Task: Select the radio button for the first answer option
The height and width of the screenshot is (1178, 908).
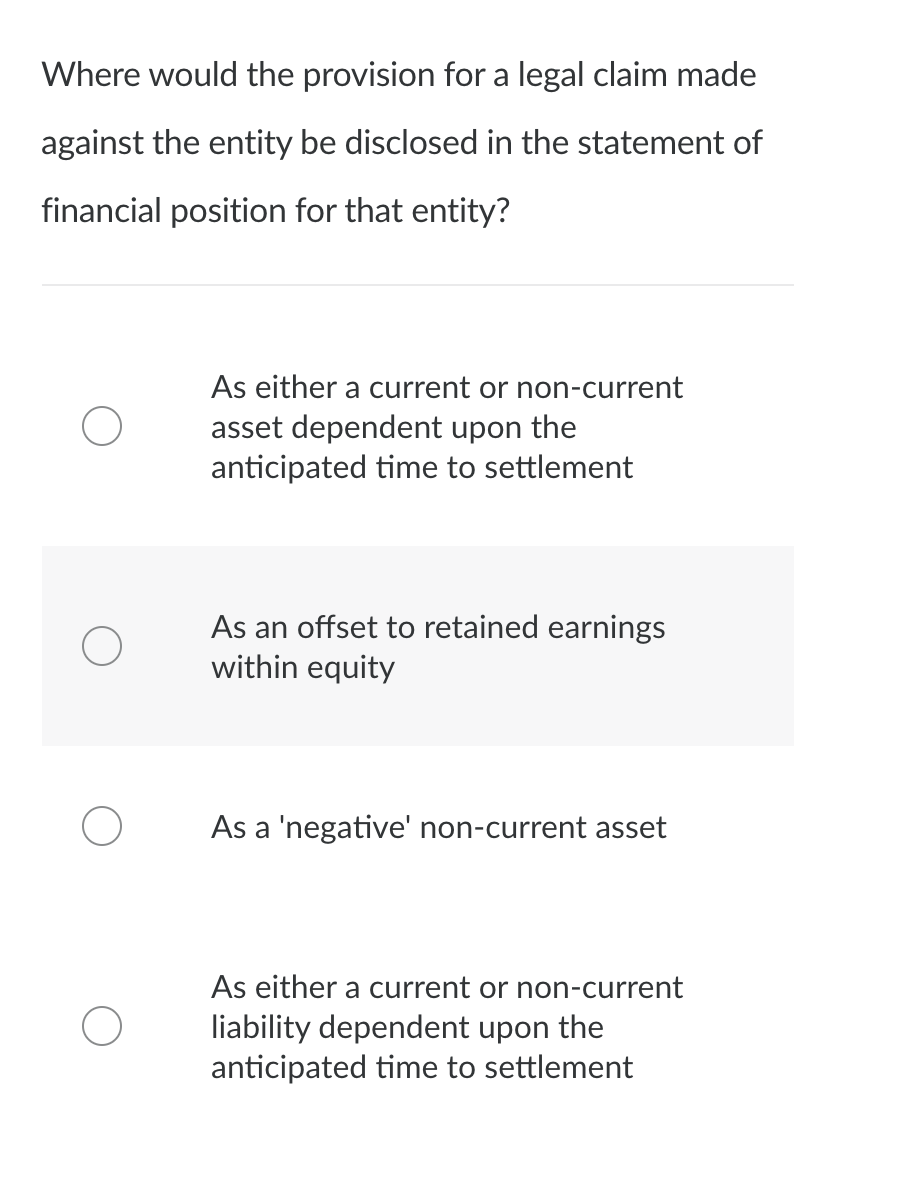Action: pos(101,426)
